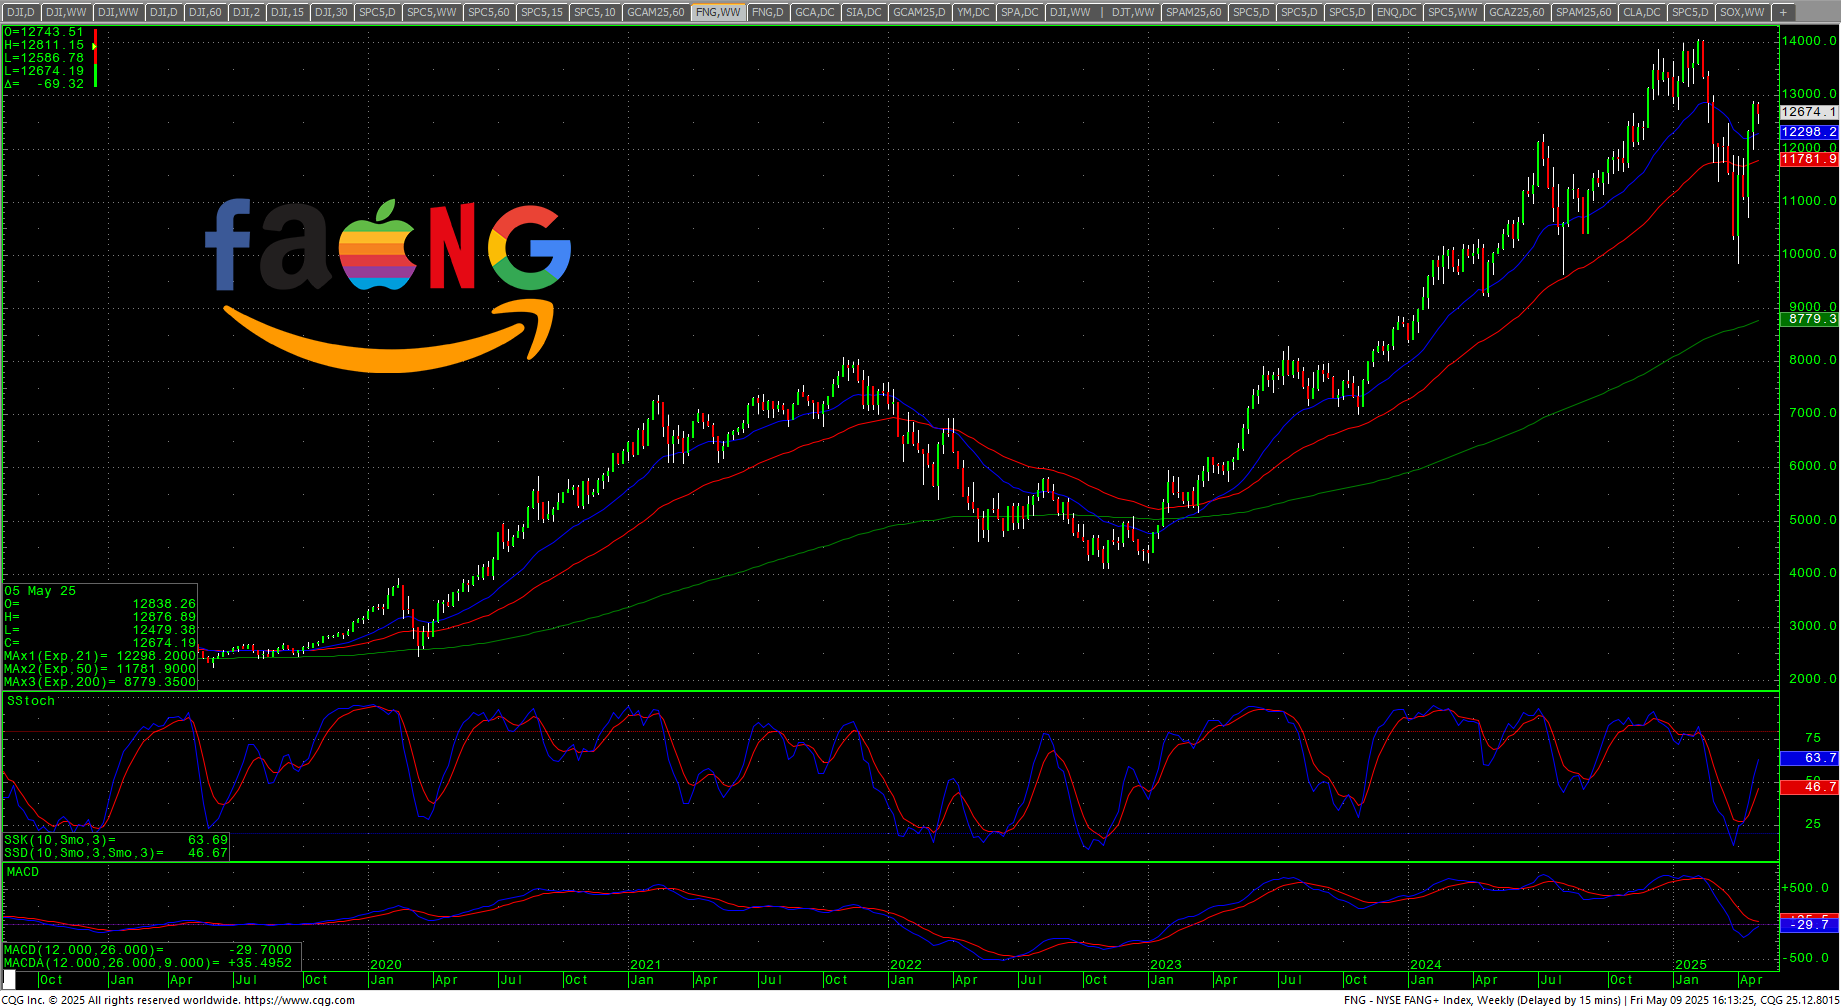Add a new chart tab with plus button
The height and width of the screenshot is (1008, 1841).
click(1783, 12)
